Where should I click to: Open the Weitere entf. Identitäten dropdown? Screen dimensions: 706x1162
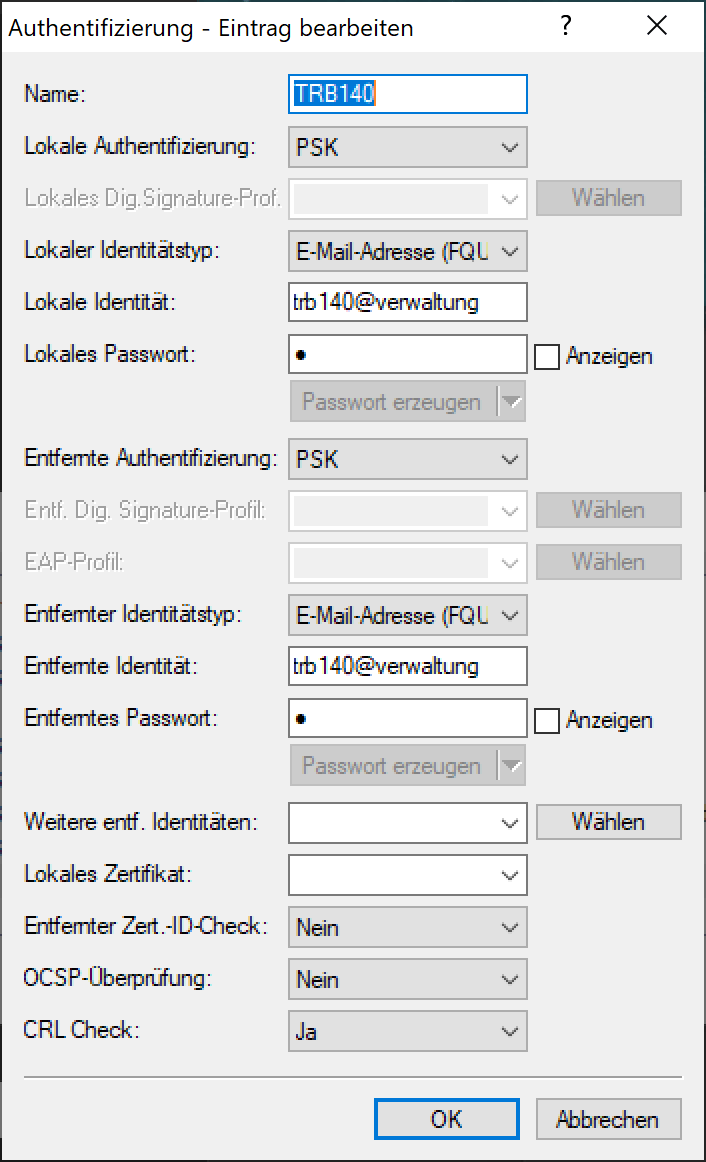point(407,823)
